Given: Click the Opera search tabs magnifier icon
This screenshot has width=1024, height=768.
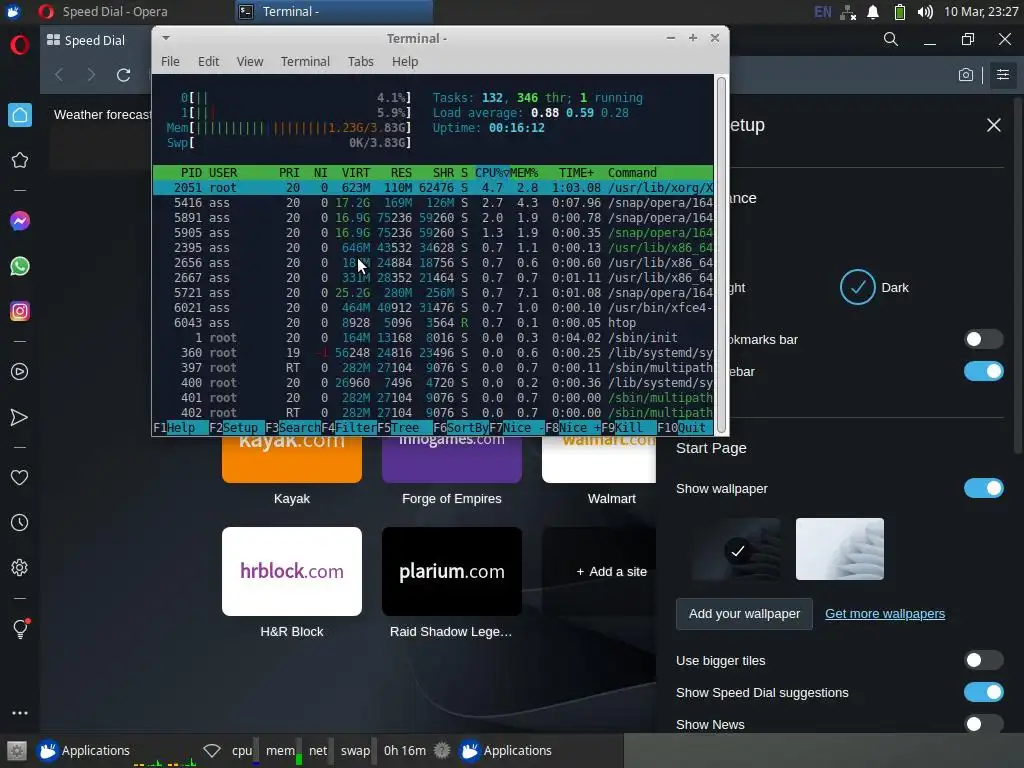Looking at the screenshot, I should (891, 39).
